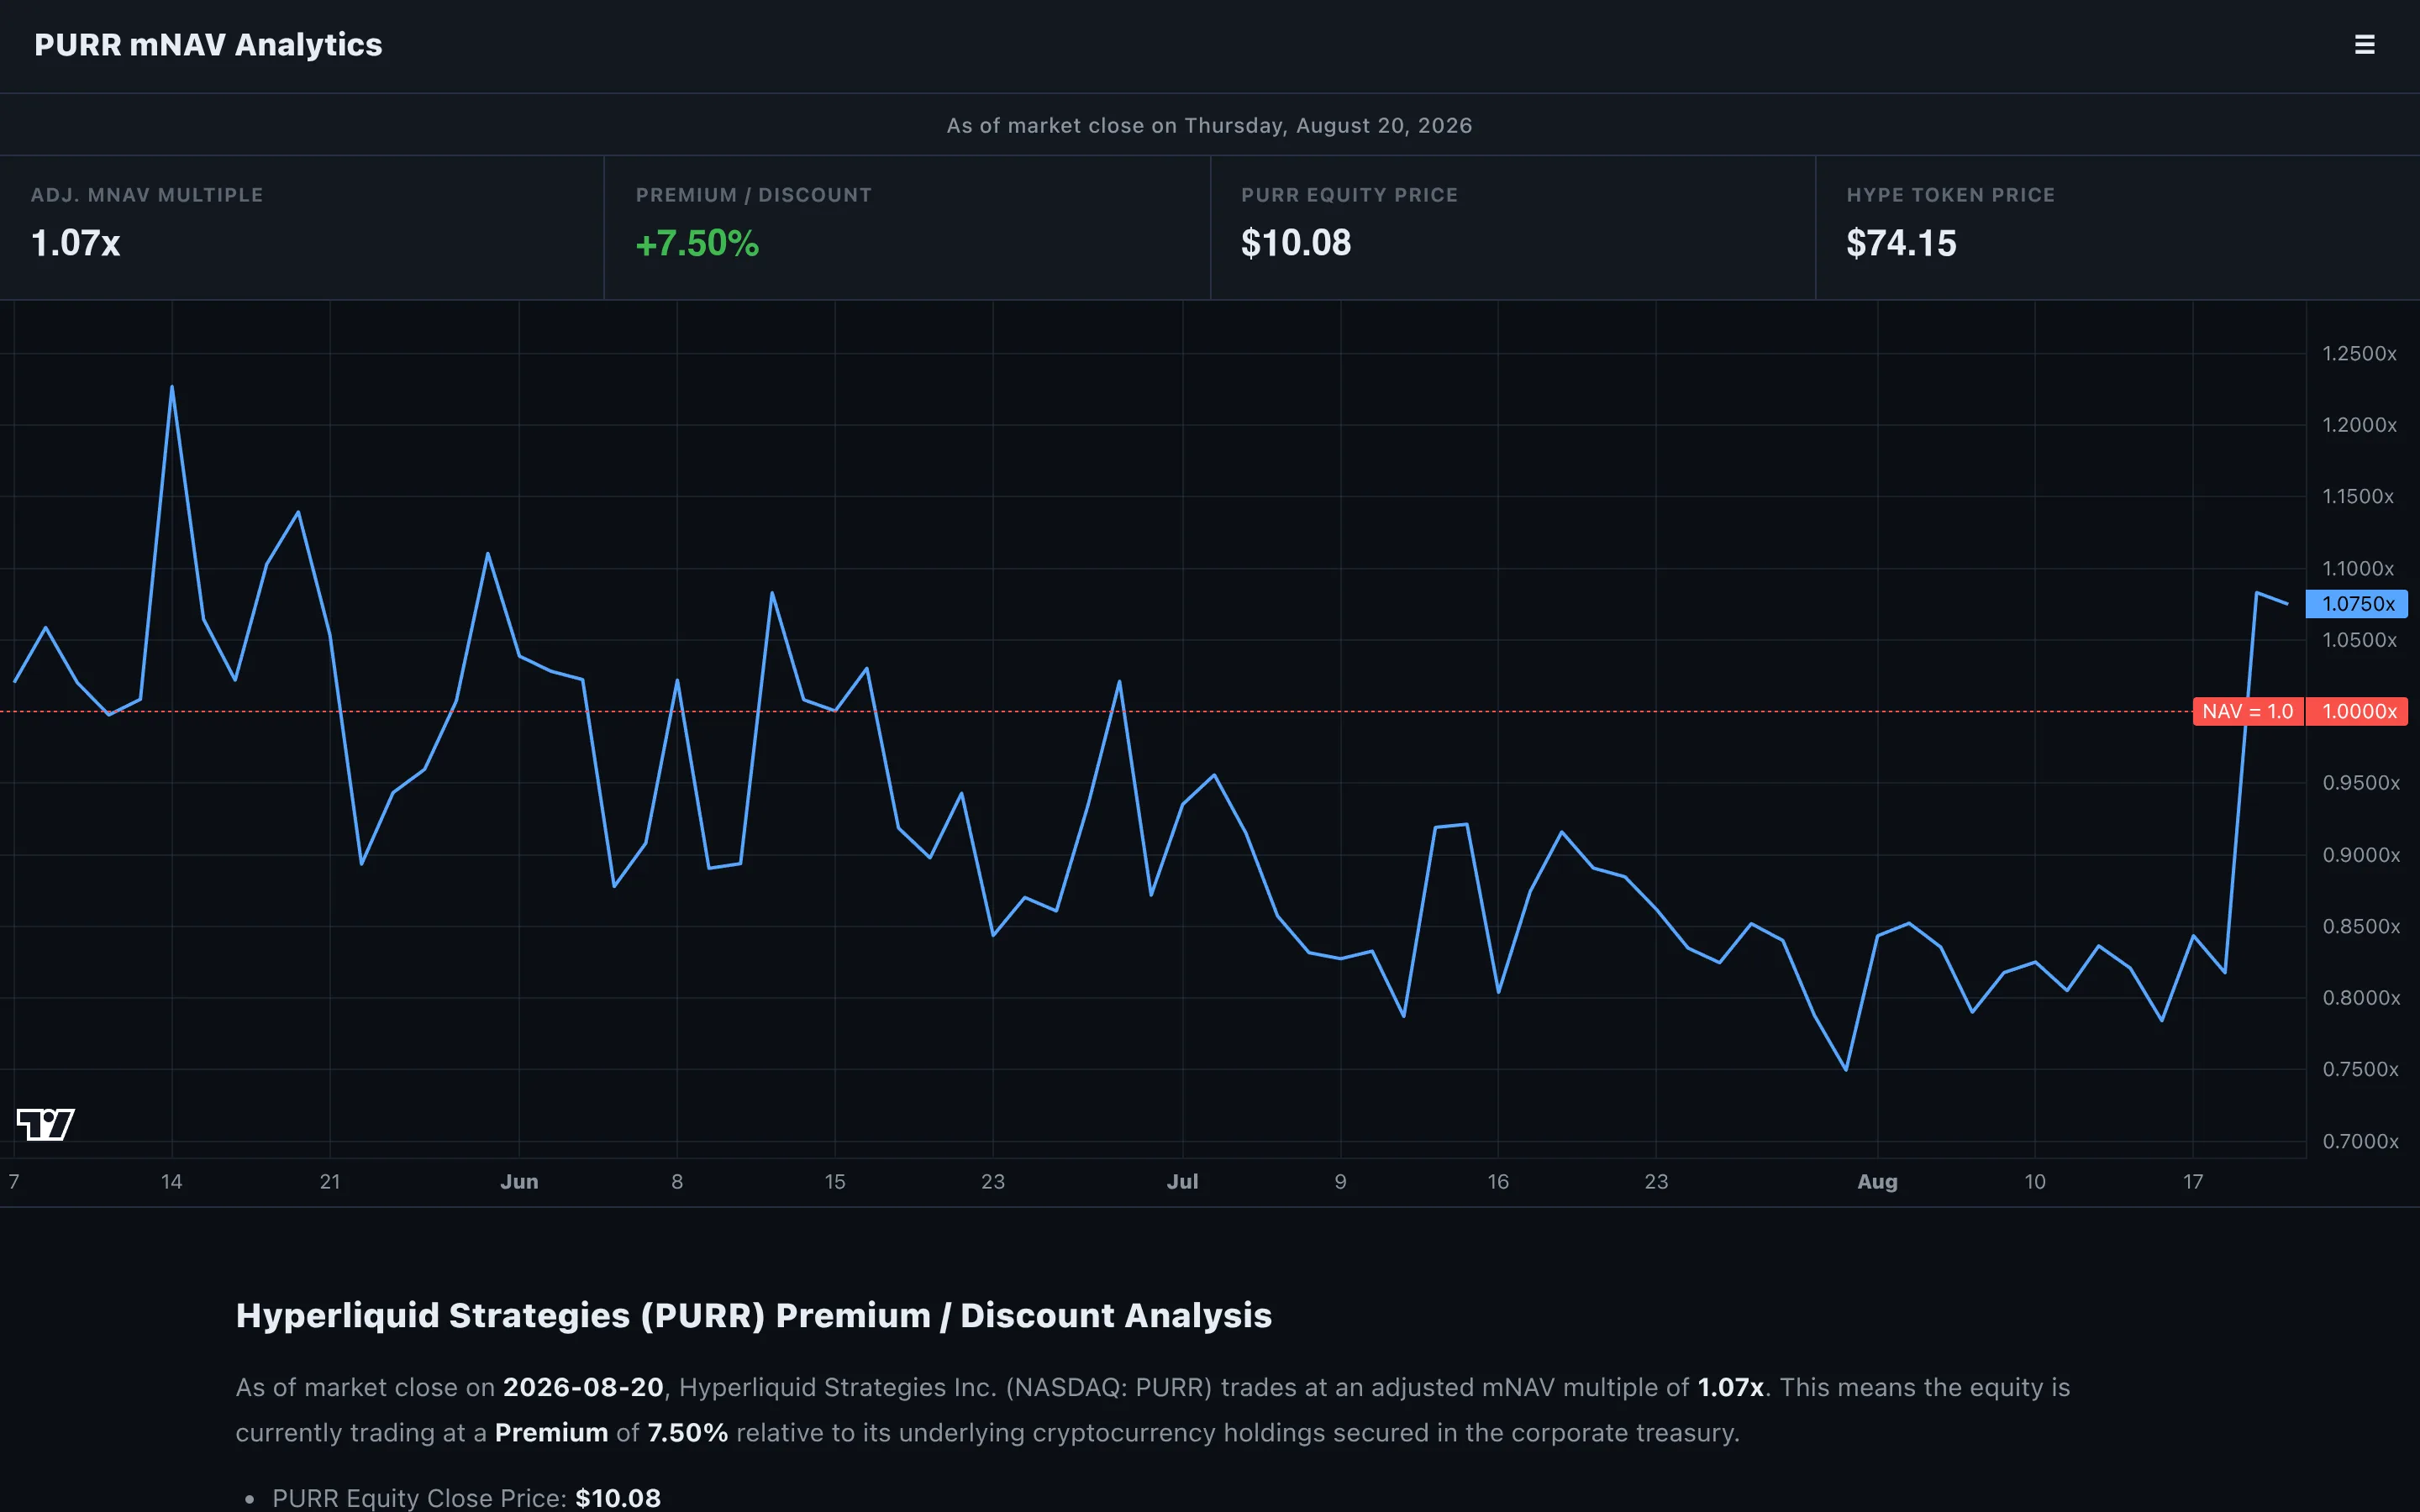Click the 1.0500x price axis label
Viewport: 2420px width, 1512px height.
pyautogui.click(x=2359, y=640)
